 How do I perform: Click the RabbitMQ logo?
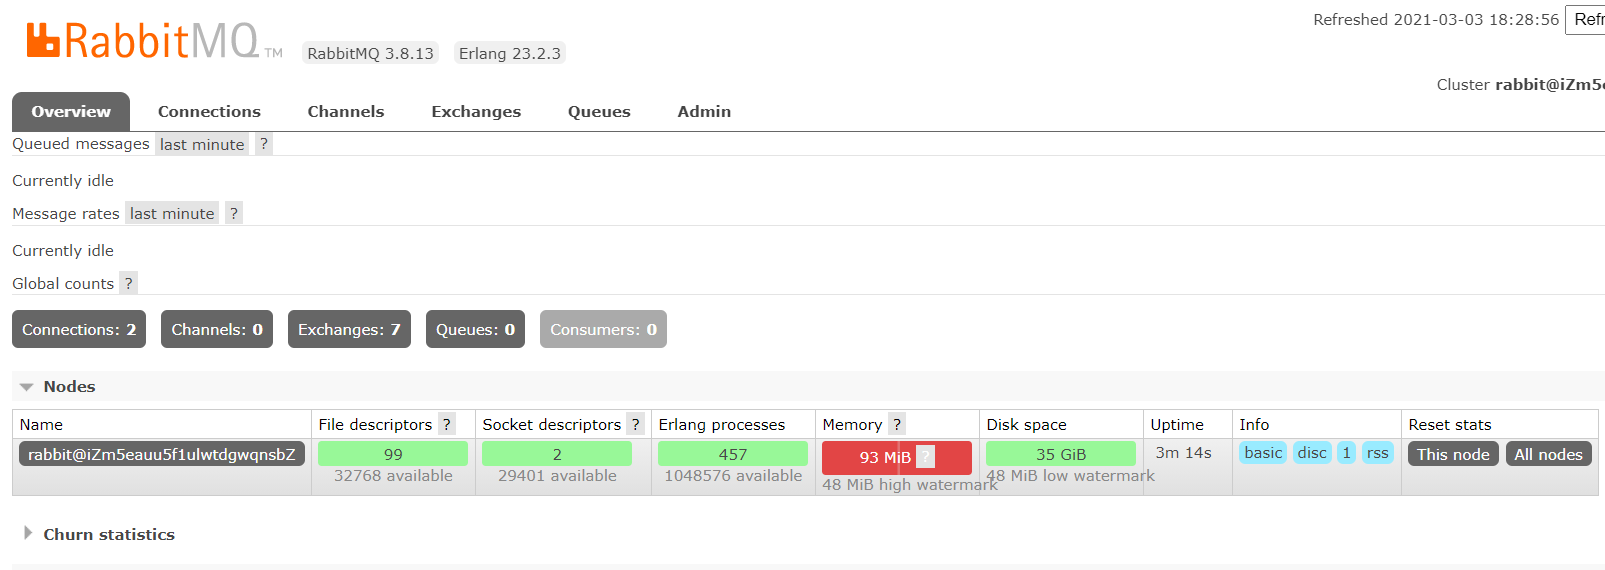[x=143, y=41]
